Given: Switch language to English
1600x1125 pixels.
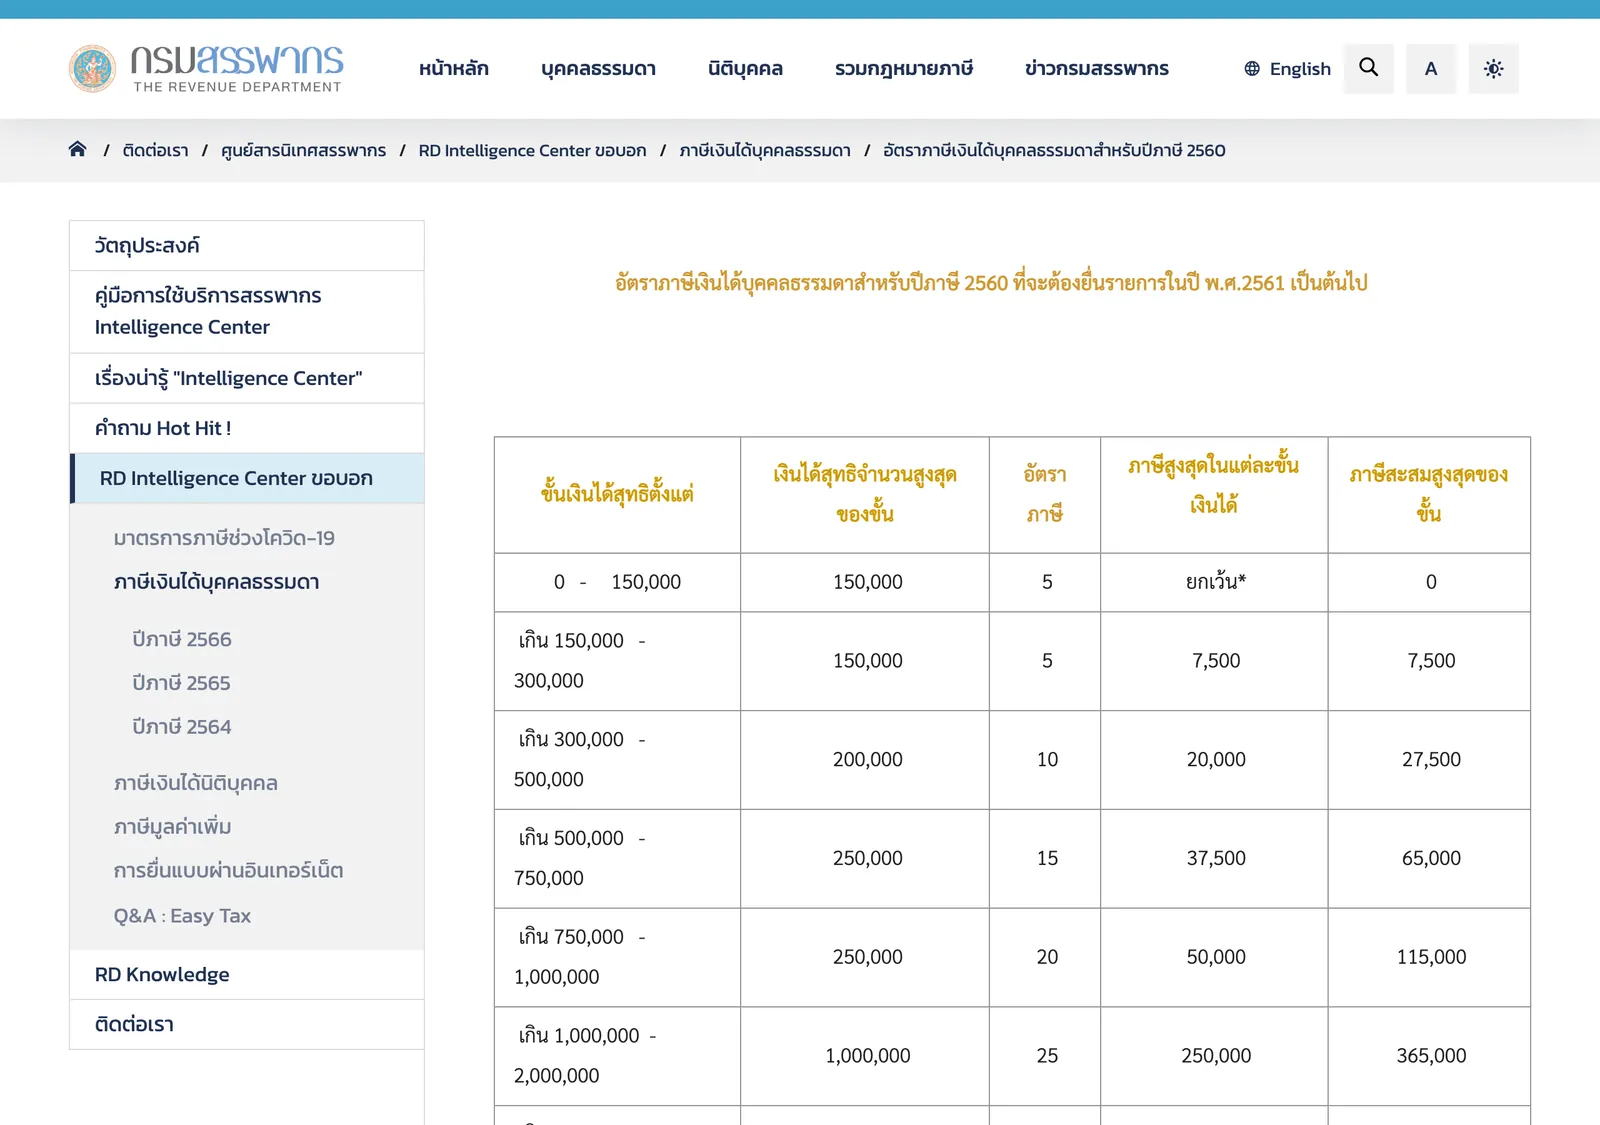Looking at the screenshot, I should pyautogui.click(x=1287, y=68).
